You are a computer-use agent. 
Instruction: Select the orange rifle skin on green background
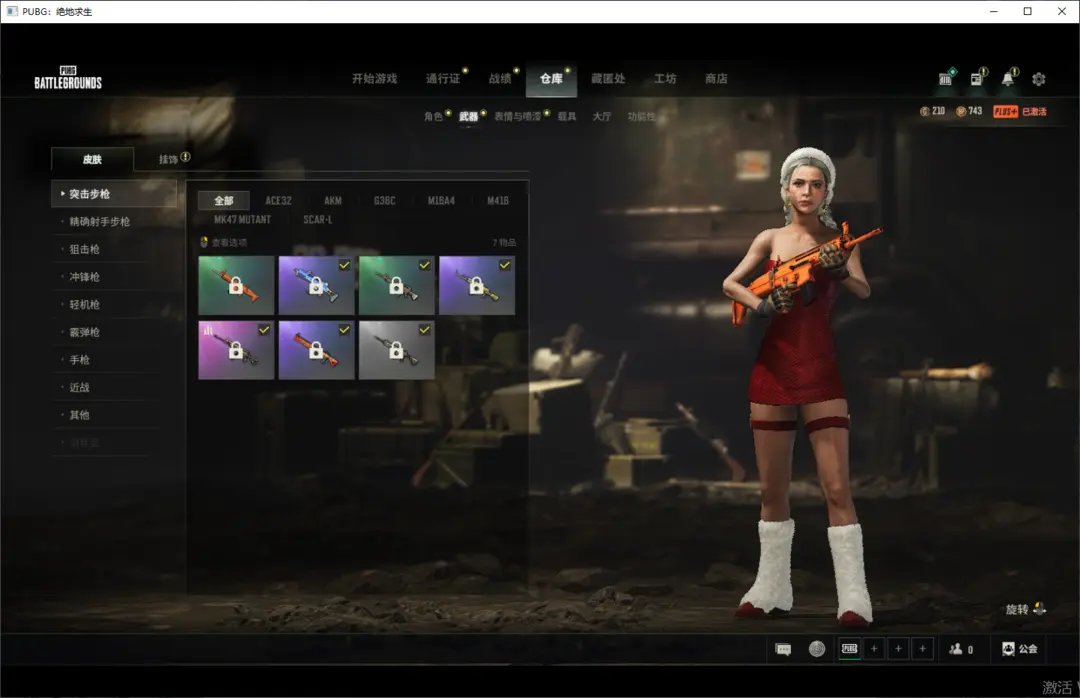(236, 285)
